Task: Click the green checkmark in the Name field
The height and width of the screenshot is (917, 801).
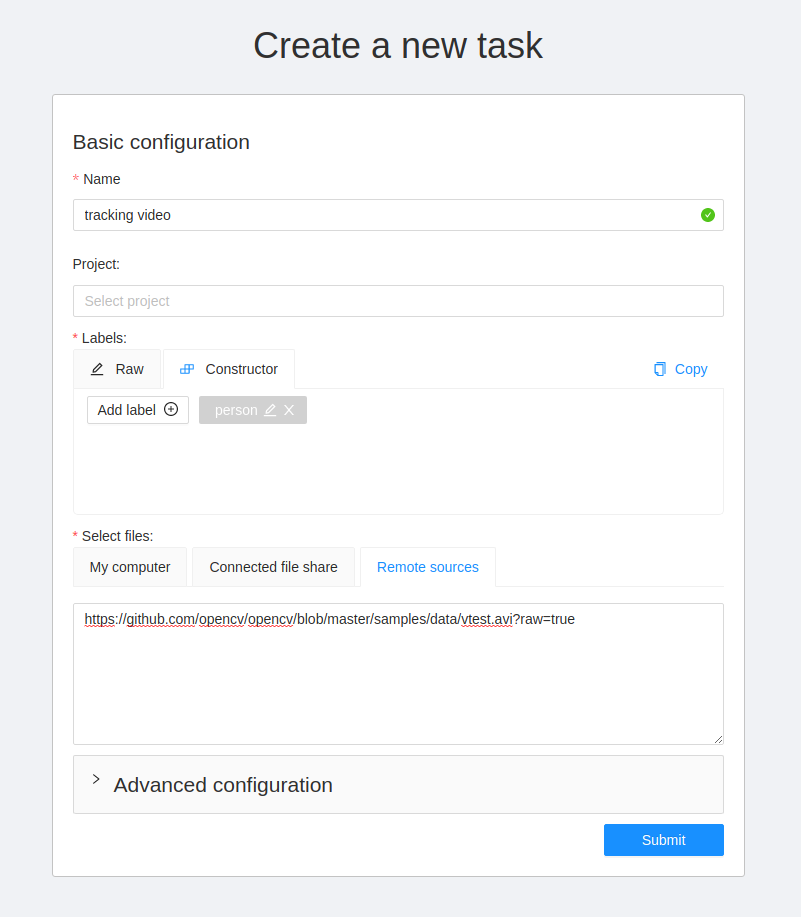Action: [708, 214]
